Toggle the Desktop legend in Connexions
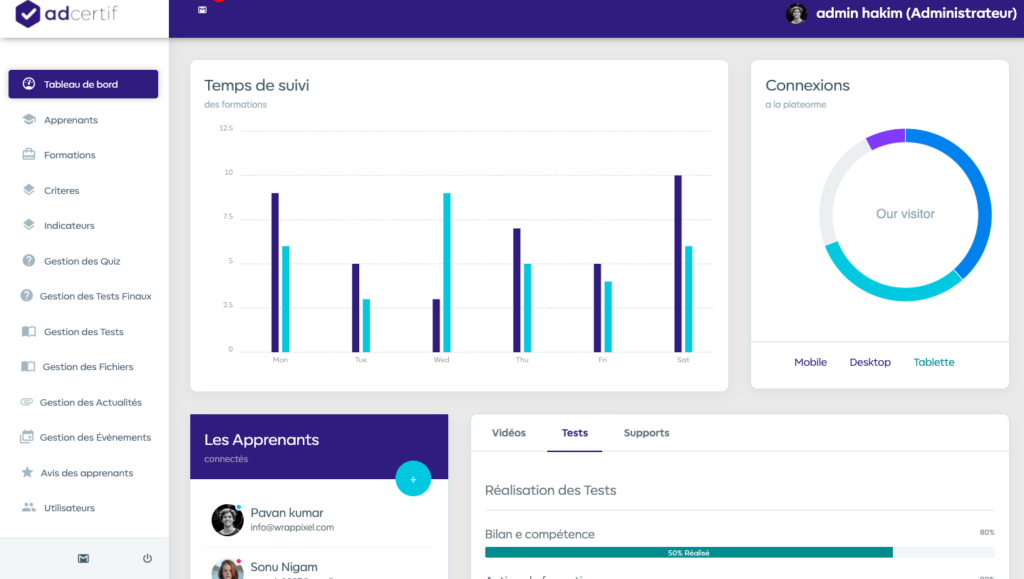 (869, 362)
